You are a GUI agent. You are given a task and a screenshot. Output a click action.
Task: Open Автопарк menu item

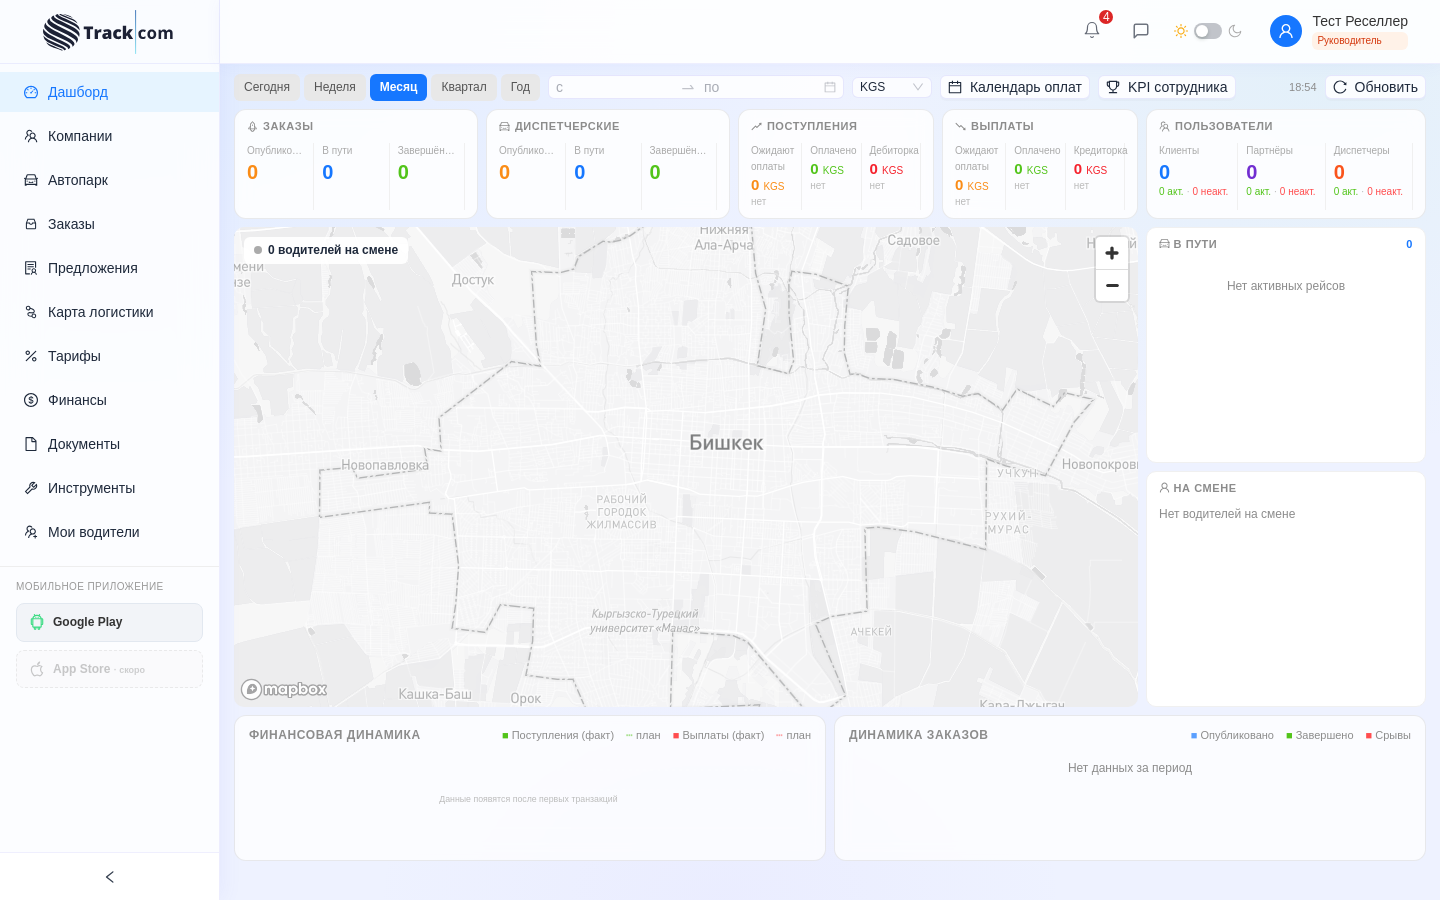pyautogui.click(x=109, y=180)
